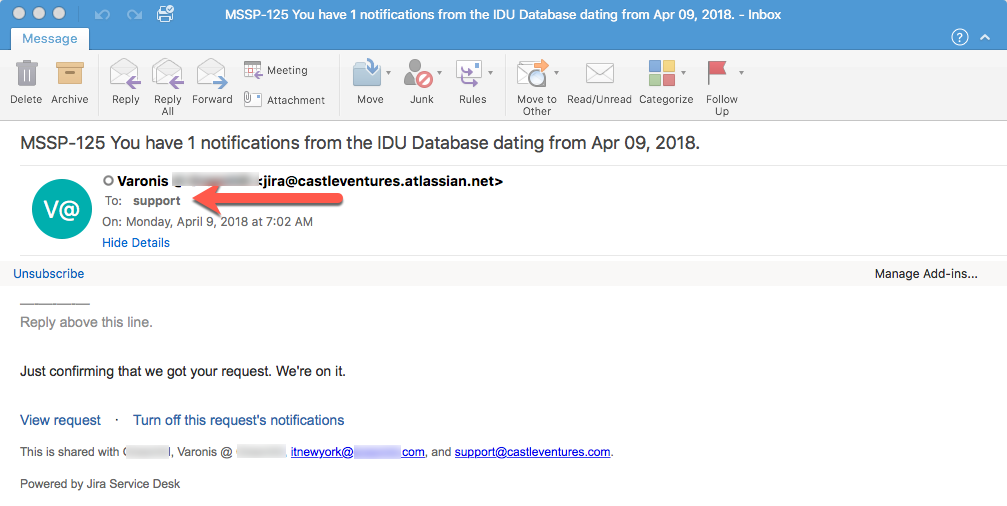
Task: Select the sender address jira@castleventures.atlassian.net
Action: pos(380,181)
